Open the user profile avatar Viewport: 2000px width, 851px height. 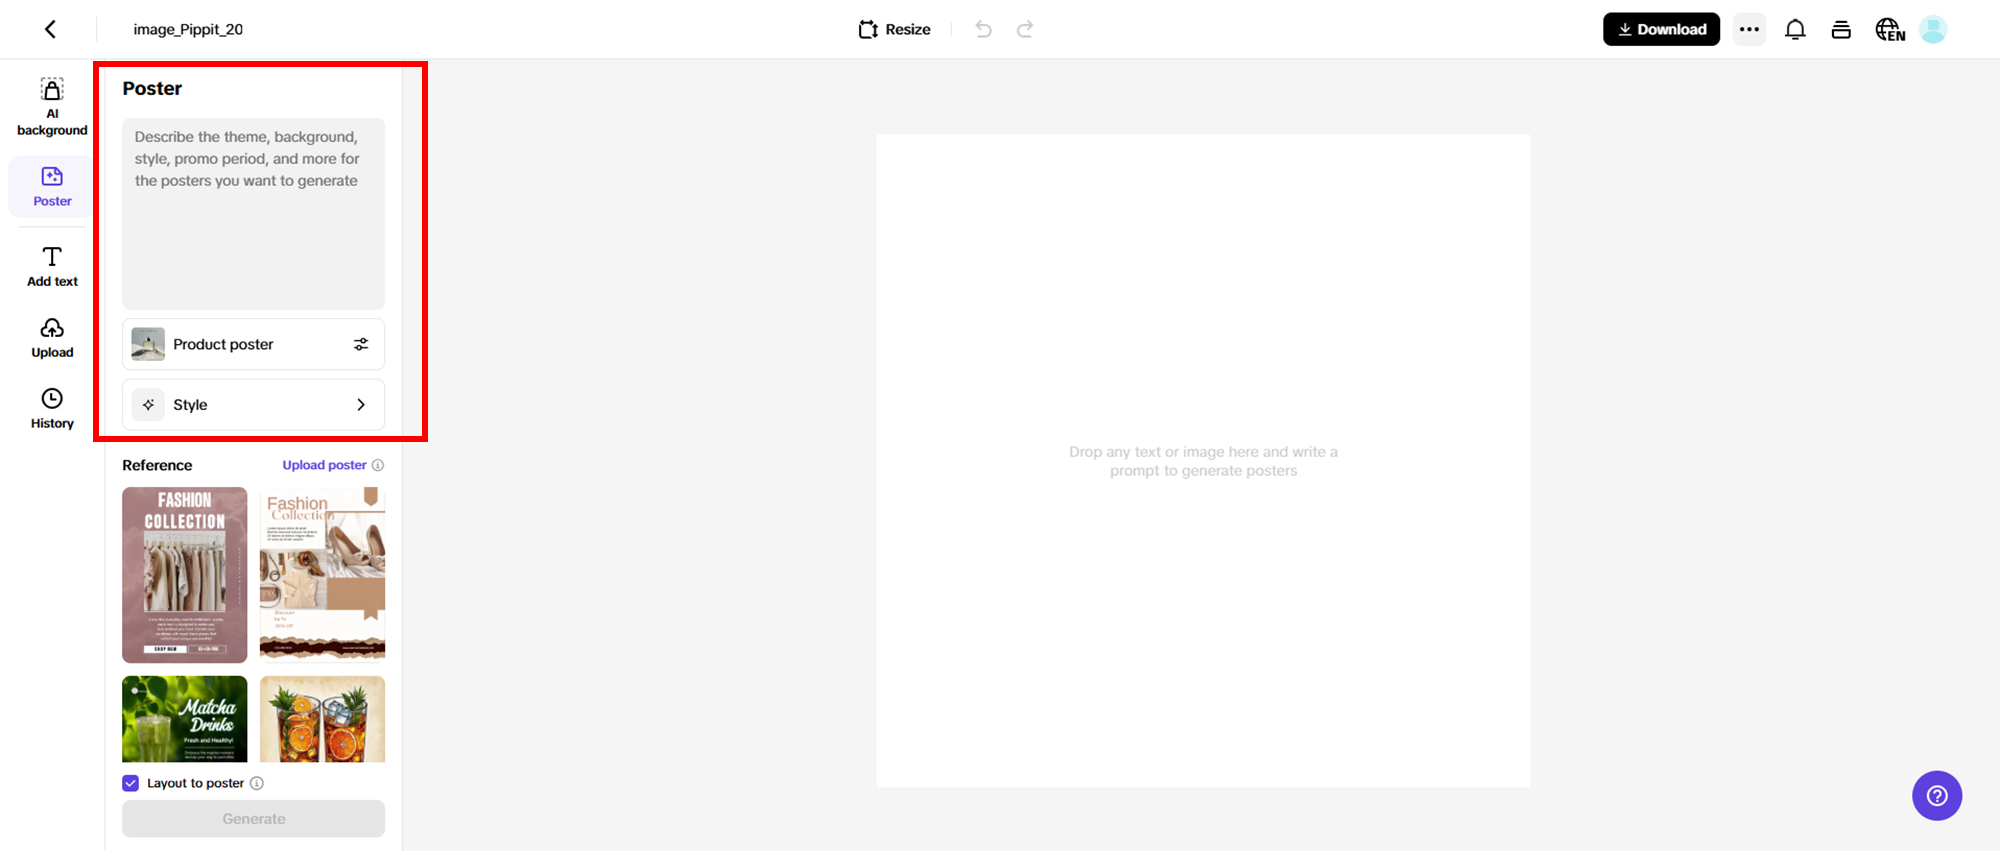point(1933,29)
